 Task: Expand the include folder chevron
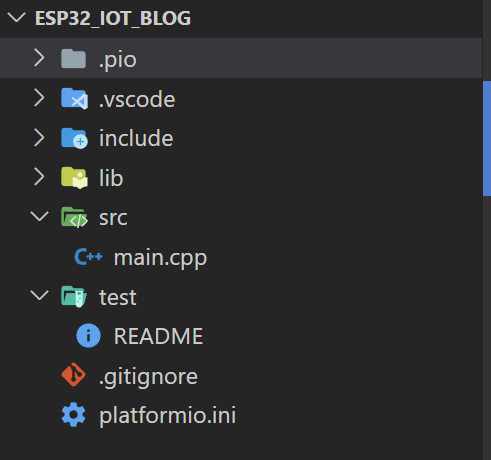click(x=39, y=138)
